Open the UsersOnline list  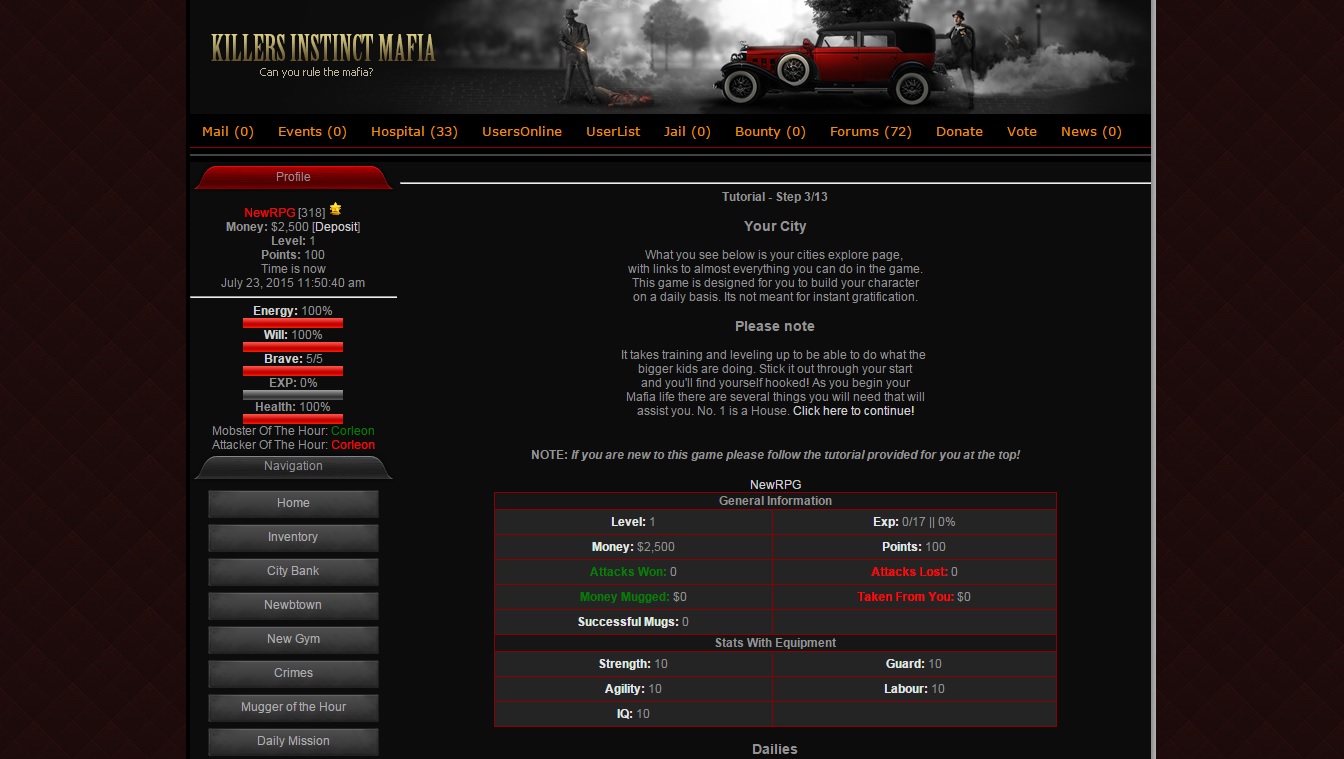[x=521, y=132]
